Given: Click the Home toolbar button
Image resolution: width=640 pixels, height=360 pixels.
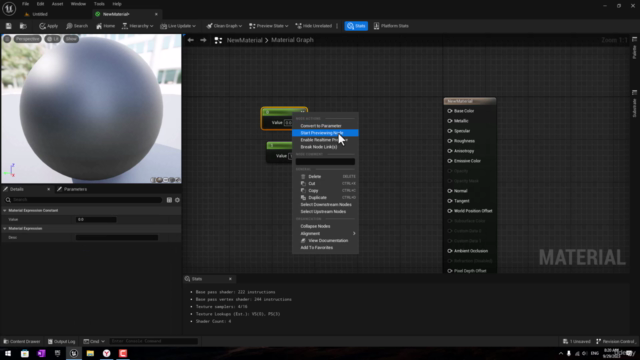Looking at the screenshot, I should coord(105,26).
